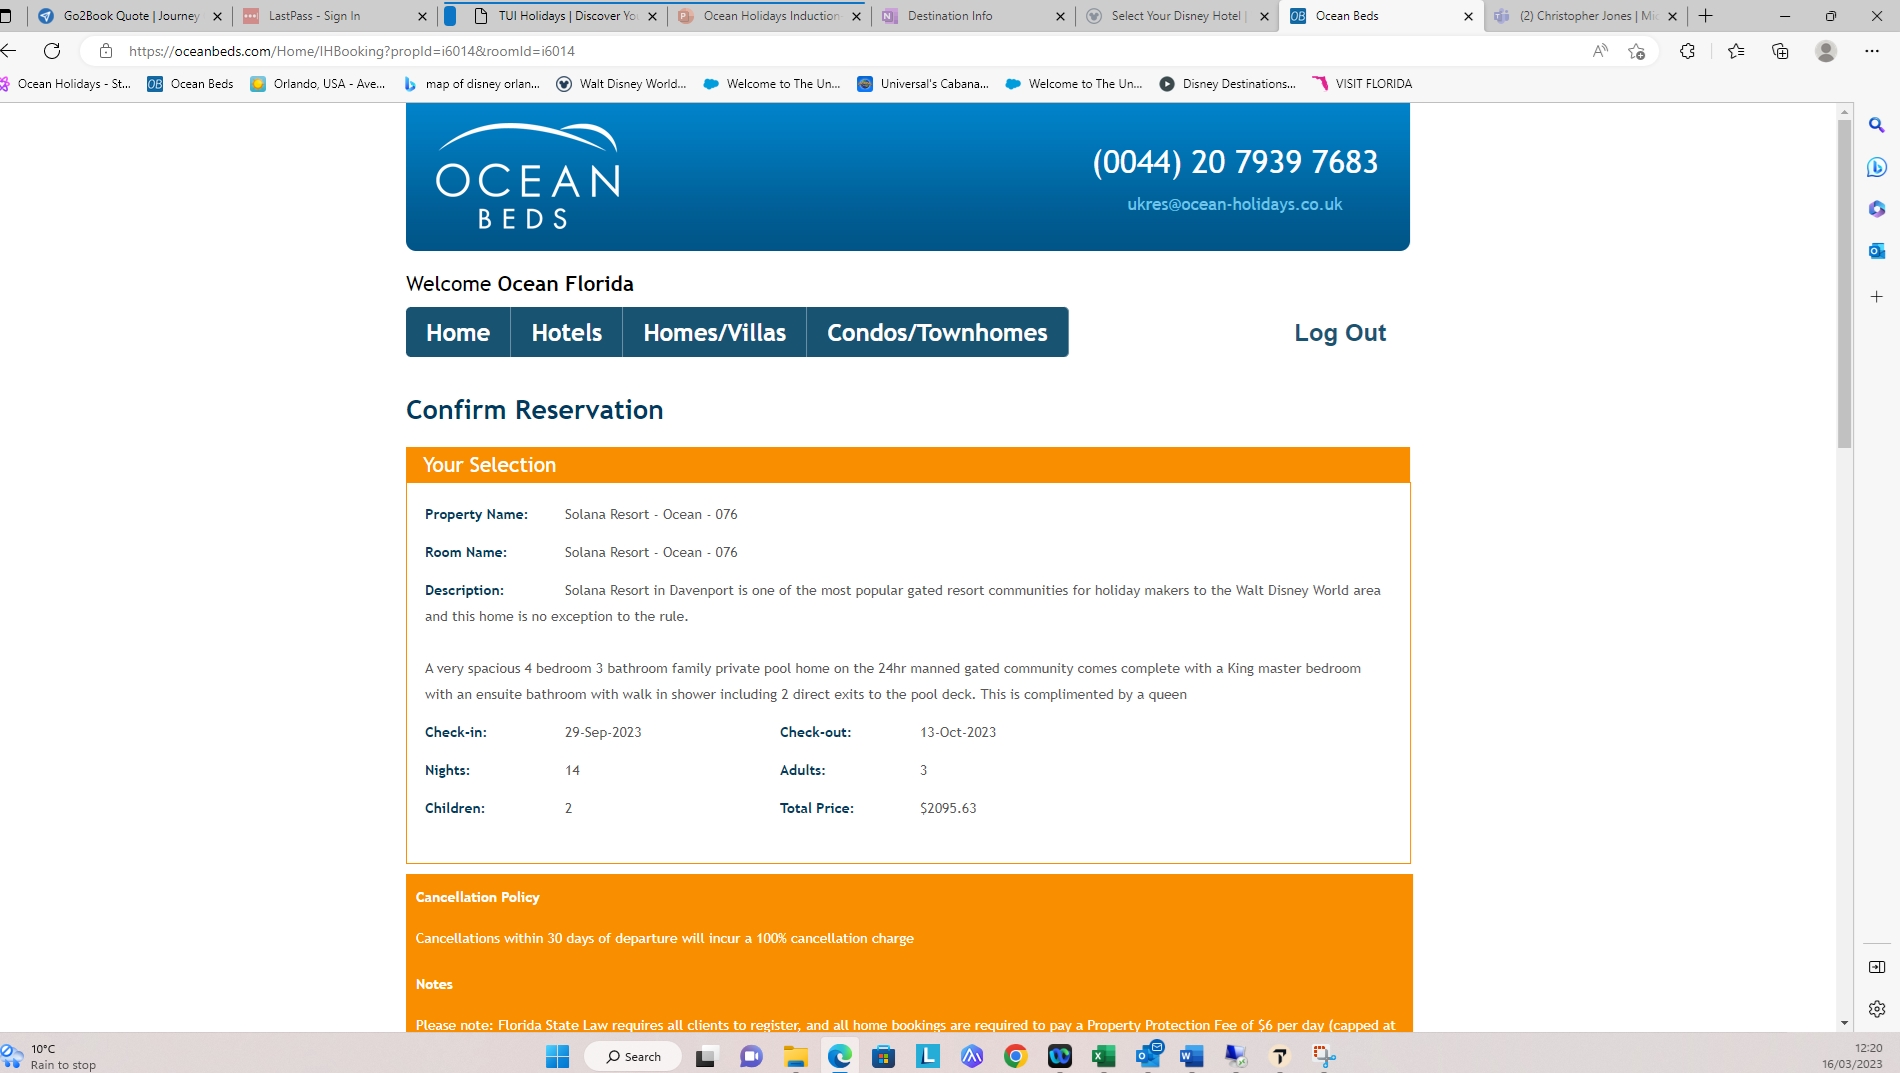Select check-in date 29-Sep-2023

pyautogui.click(x=603, y=732)
